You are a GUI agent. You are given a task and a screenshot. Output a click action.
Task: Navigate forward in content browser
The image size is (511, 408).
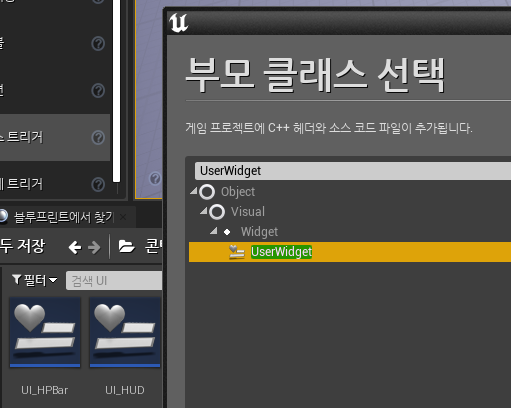[94, 248]
